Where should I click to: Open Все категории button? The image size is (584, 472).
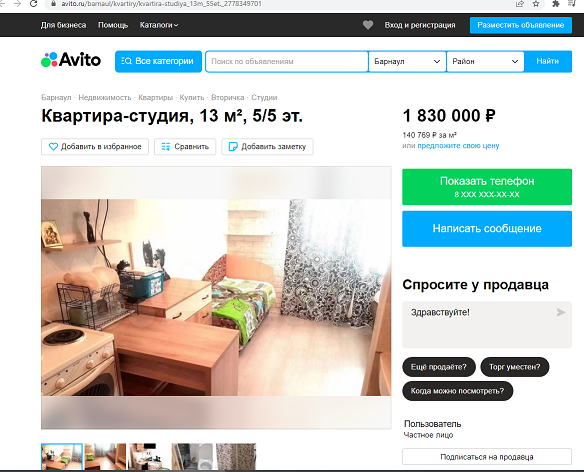(x=158, y=61)
